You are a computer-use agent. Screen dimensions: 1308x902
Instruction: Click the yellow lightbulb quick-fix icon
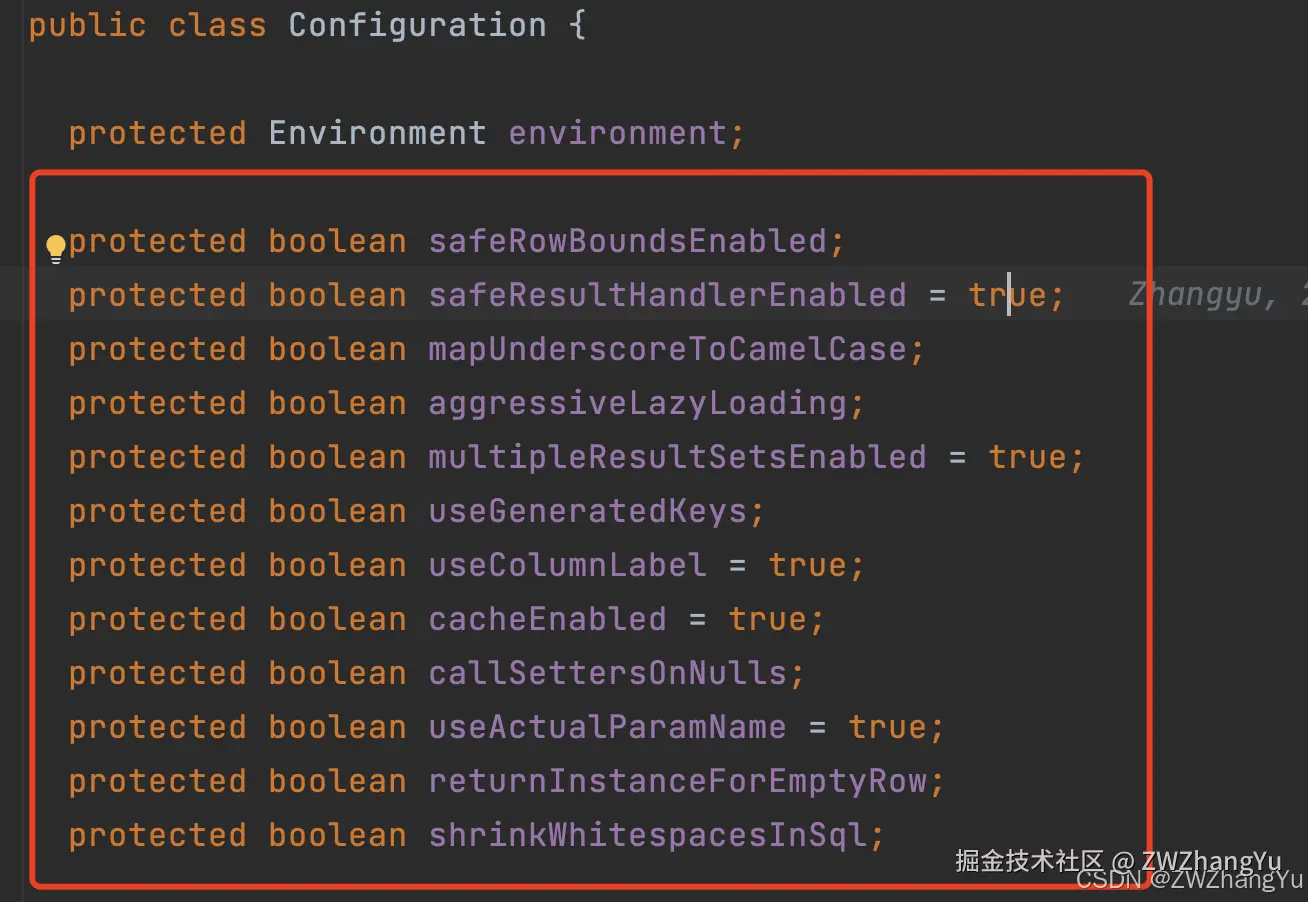click(56, 248)
